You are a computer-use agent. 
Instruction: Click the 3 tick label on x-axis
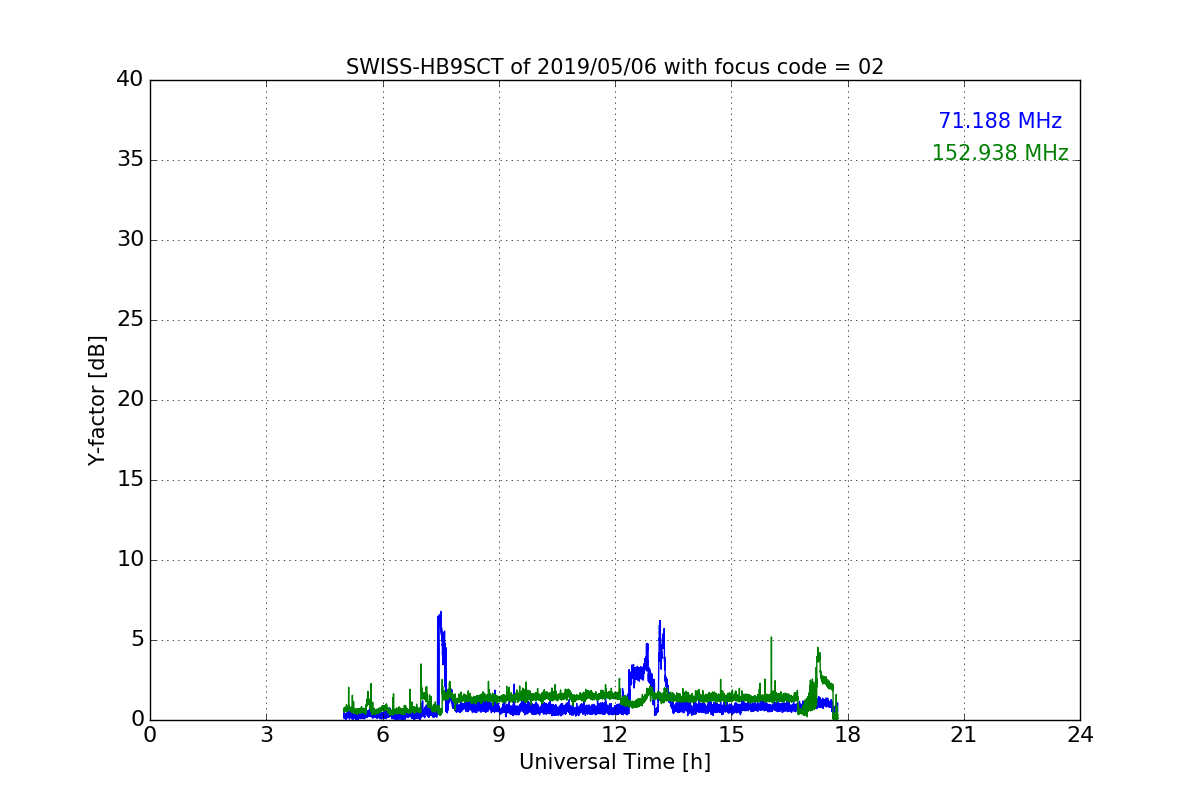(x=266, y=735)
